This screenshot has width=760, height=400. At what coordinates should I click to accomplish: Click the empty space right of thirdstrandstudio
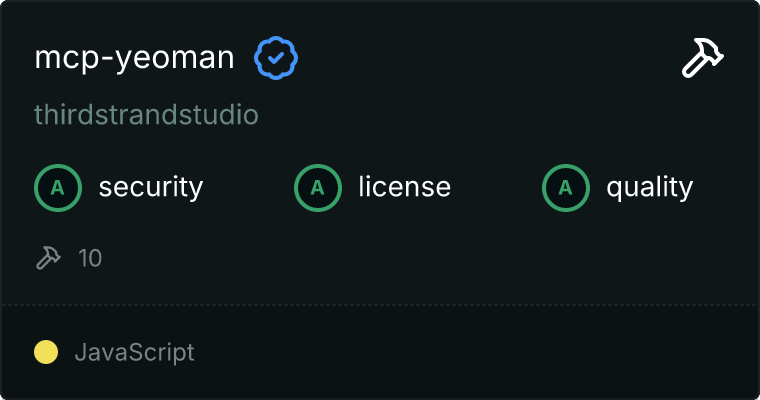click(480, 115)
